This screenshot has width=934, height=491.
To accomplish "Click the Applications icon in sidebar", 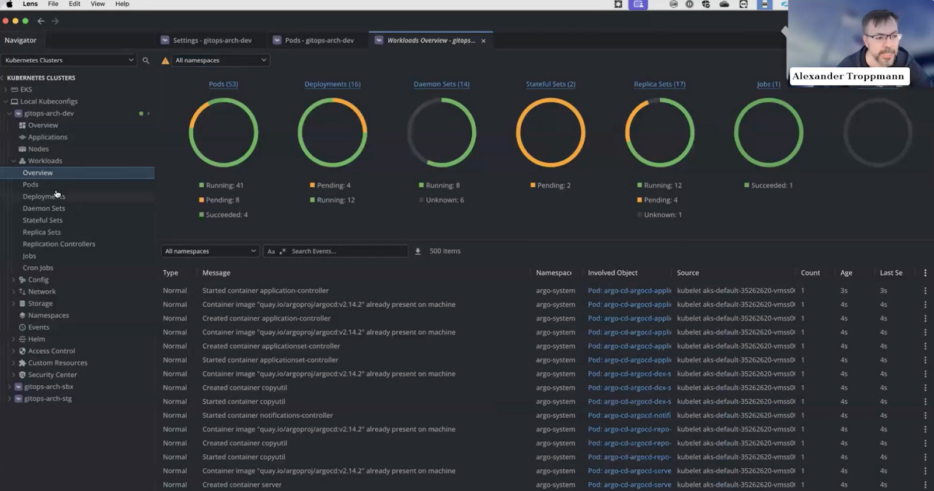I will (22, 137).
